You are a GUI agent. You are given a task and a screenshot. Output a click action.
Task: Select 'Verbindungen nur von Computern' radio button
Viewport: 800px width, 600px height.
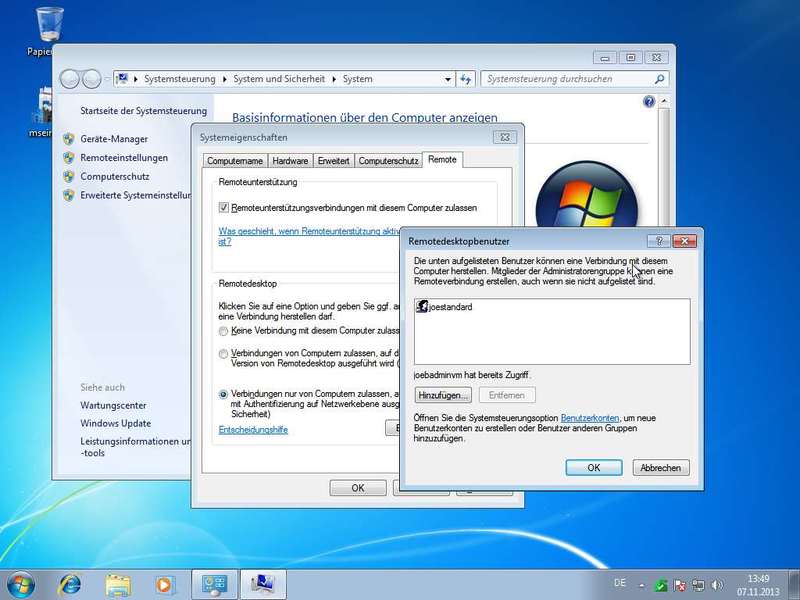[223, 394]
